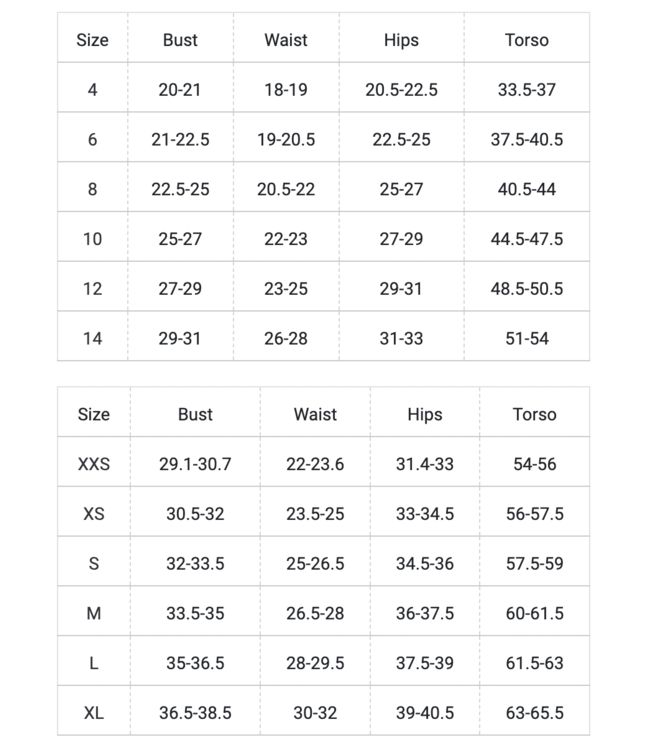Click the 30-32 waist cell for XL

pos(315,713)
